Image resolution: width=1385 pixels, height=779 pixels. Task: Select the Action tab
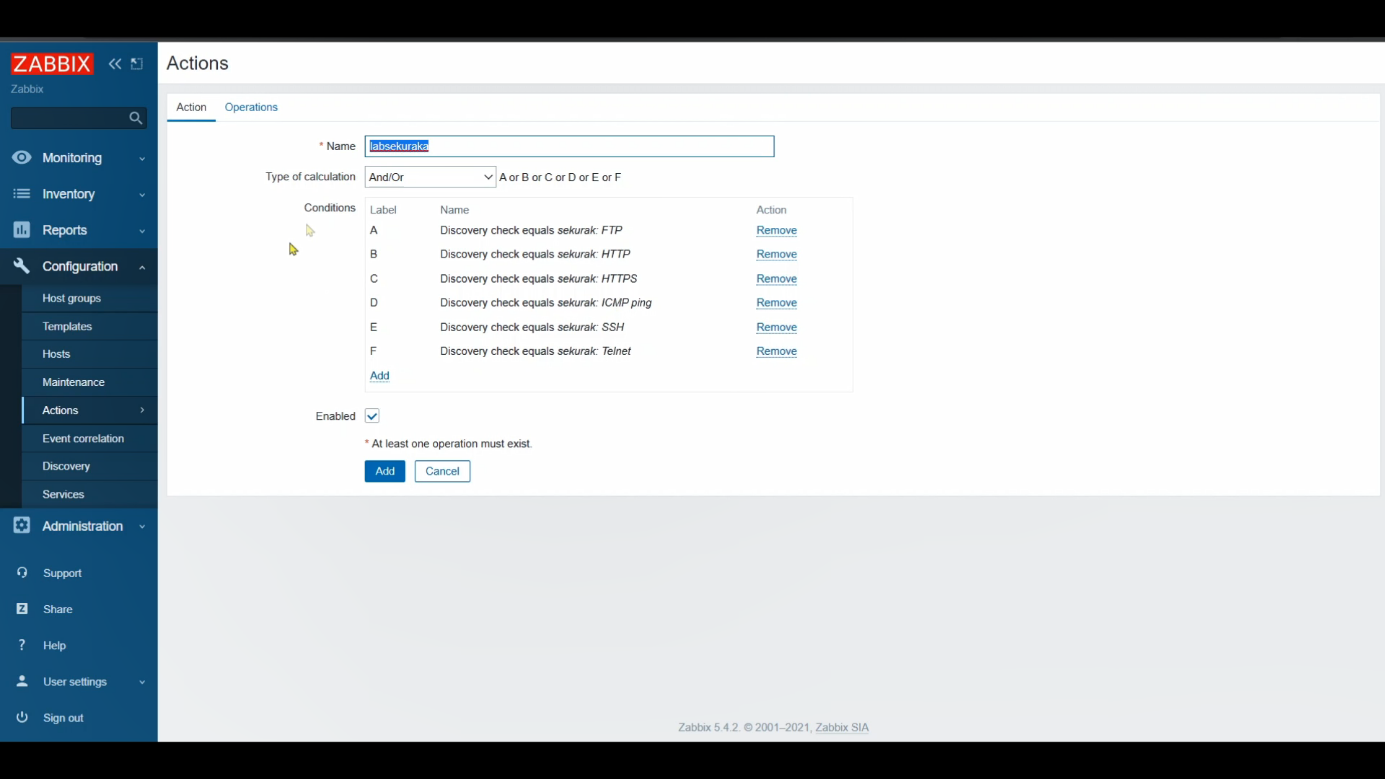pyautogui.click(x=191, y=107)
